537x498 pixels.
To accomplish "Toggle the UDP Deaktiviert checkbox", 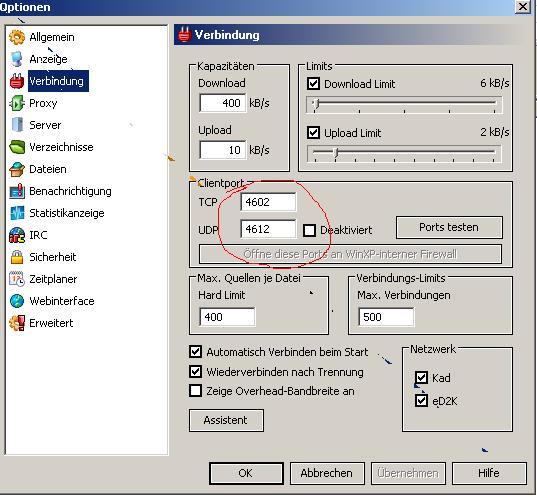I will [x=309, y=230].
